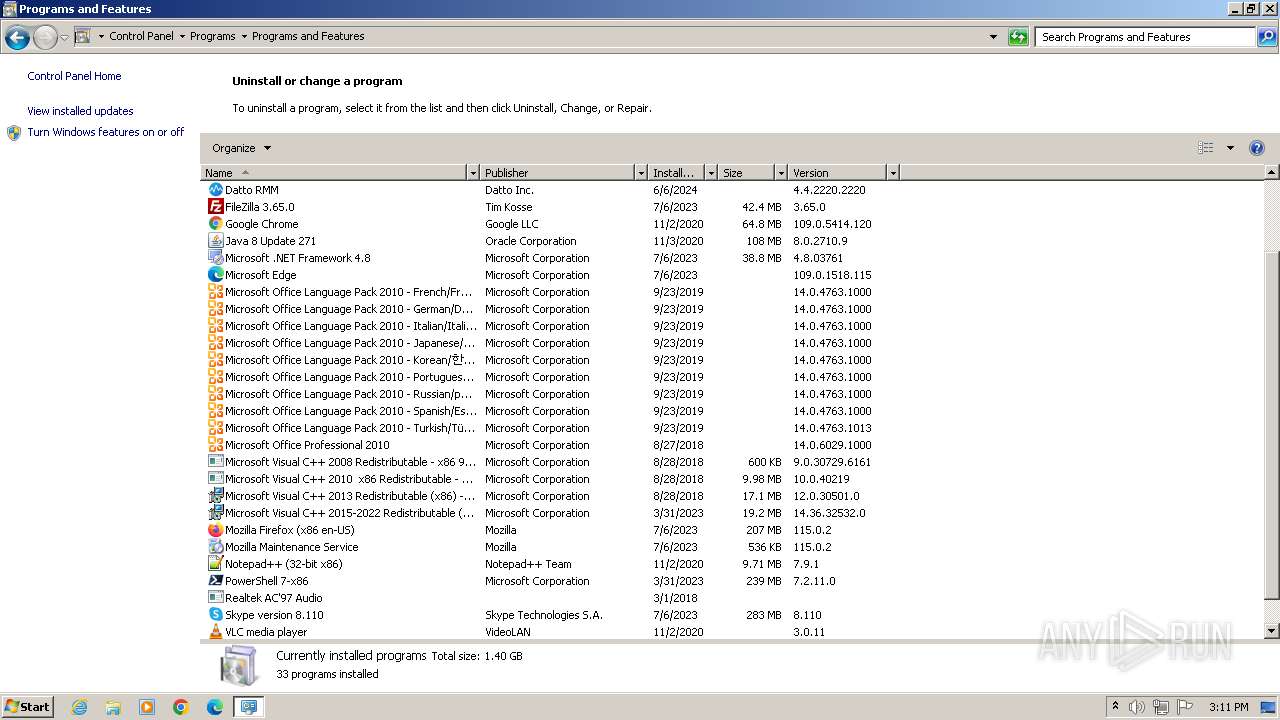Screen dimensions: 1280x720
Task: Click the Control Panel breadcrumb
Action: tap(141, 36)
